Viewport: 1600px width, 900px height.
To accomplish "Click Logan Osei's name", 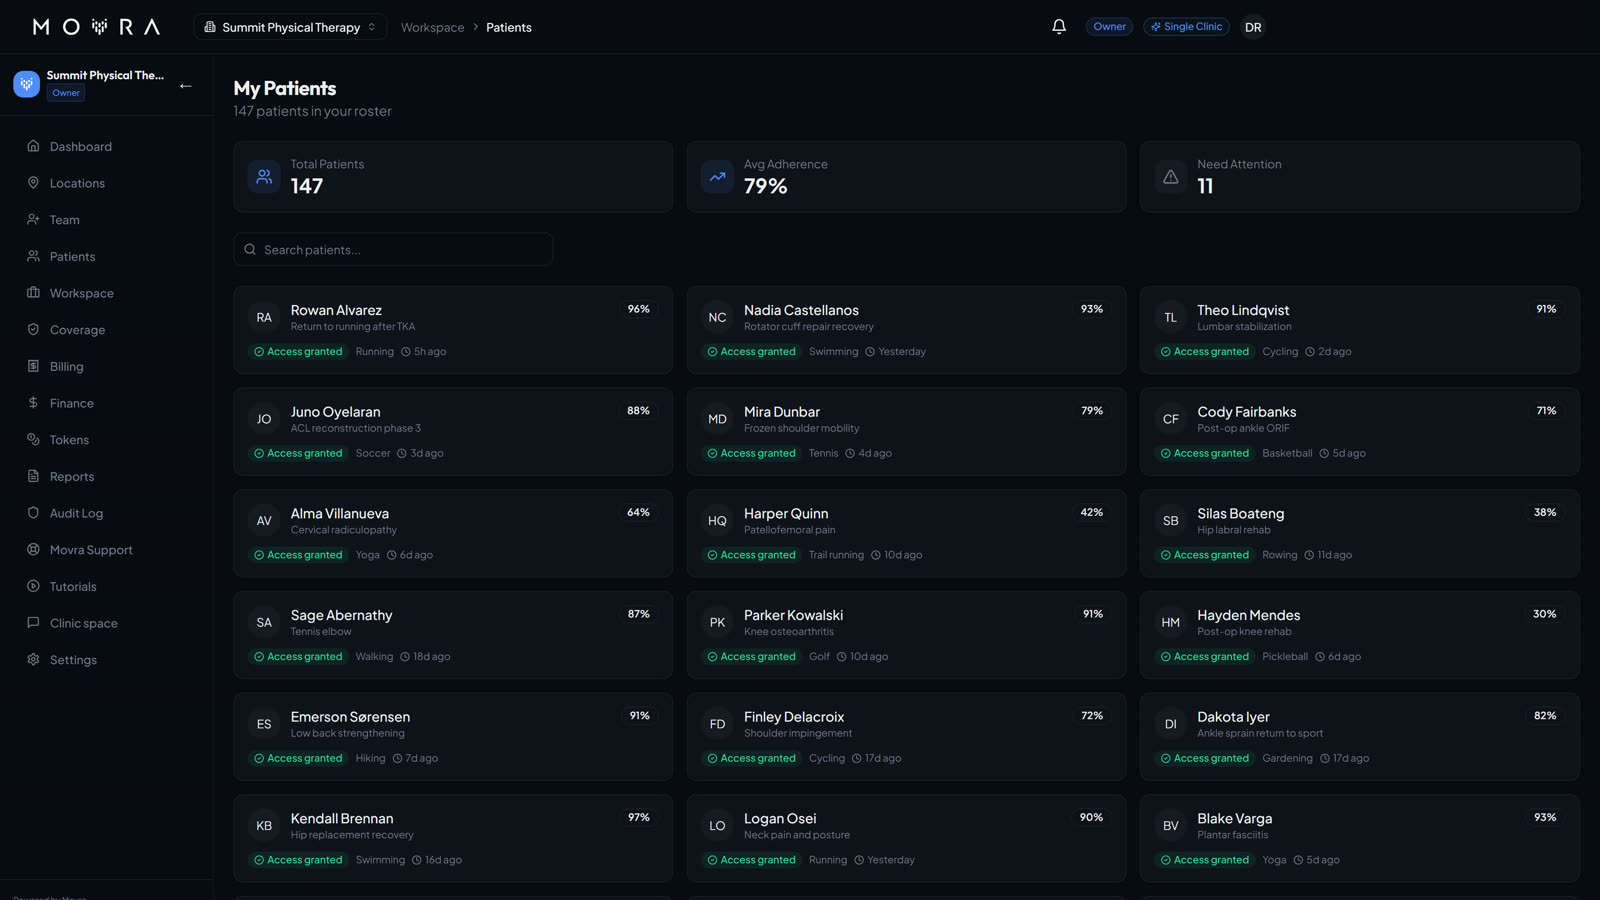I will [x=780, y=818].
